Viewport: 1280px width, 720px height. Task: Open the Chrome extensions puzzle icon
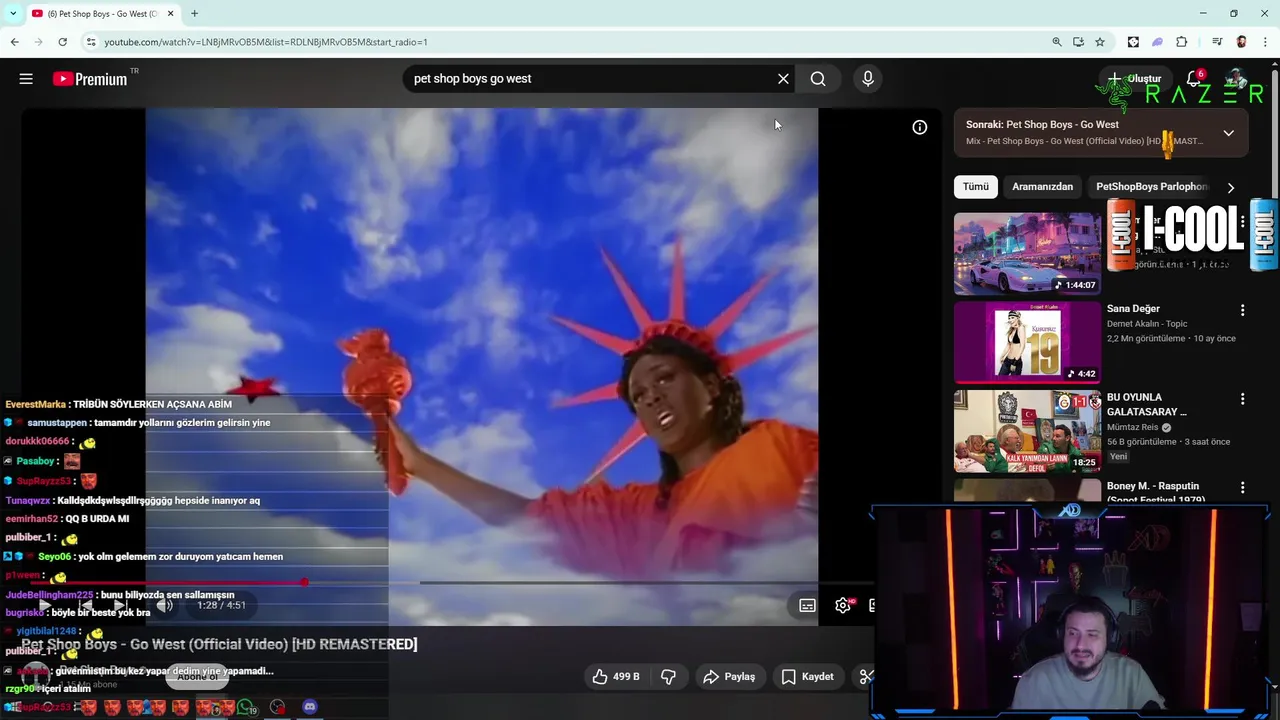(x=1181, y=42)
